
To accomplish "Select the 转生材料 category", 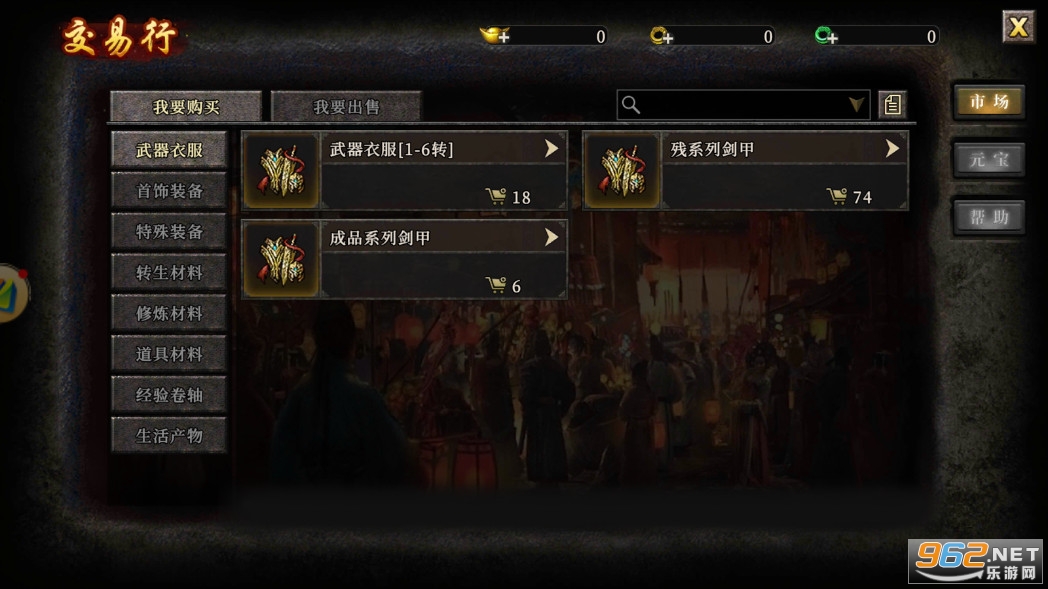I will 169,273.
